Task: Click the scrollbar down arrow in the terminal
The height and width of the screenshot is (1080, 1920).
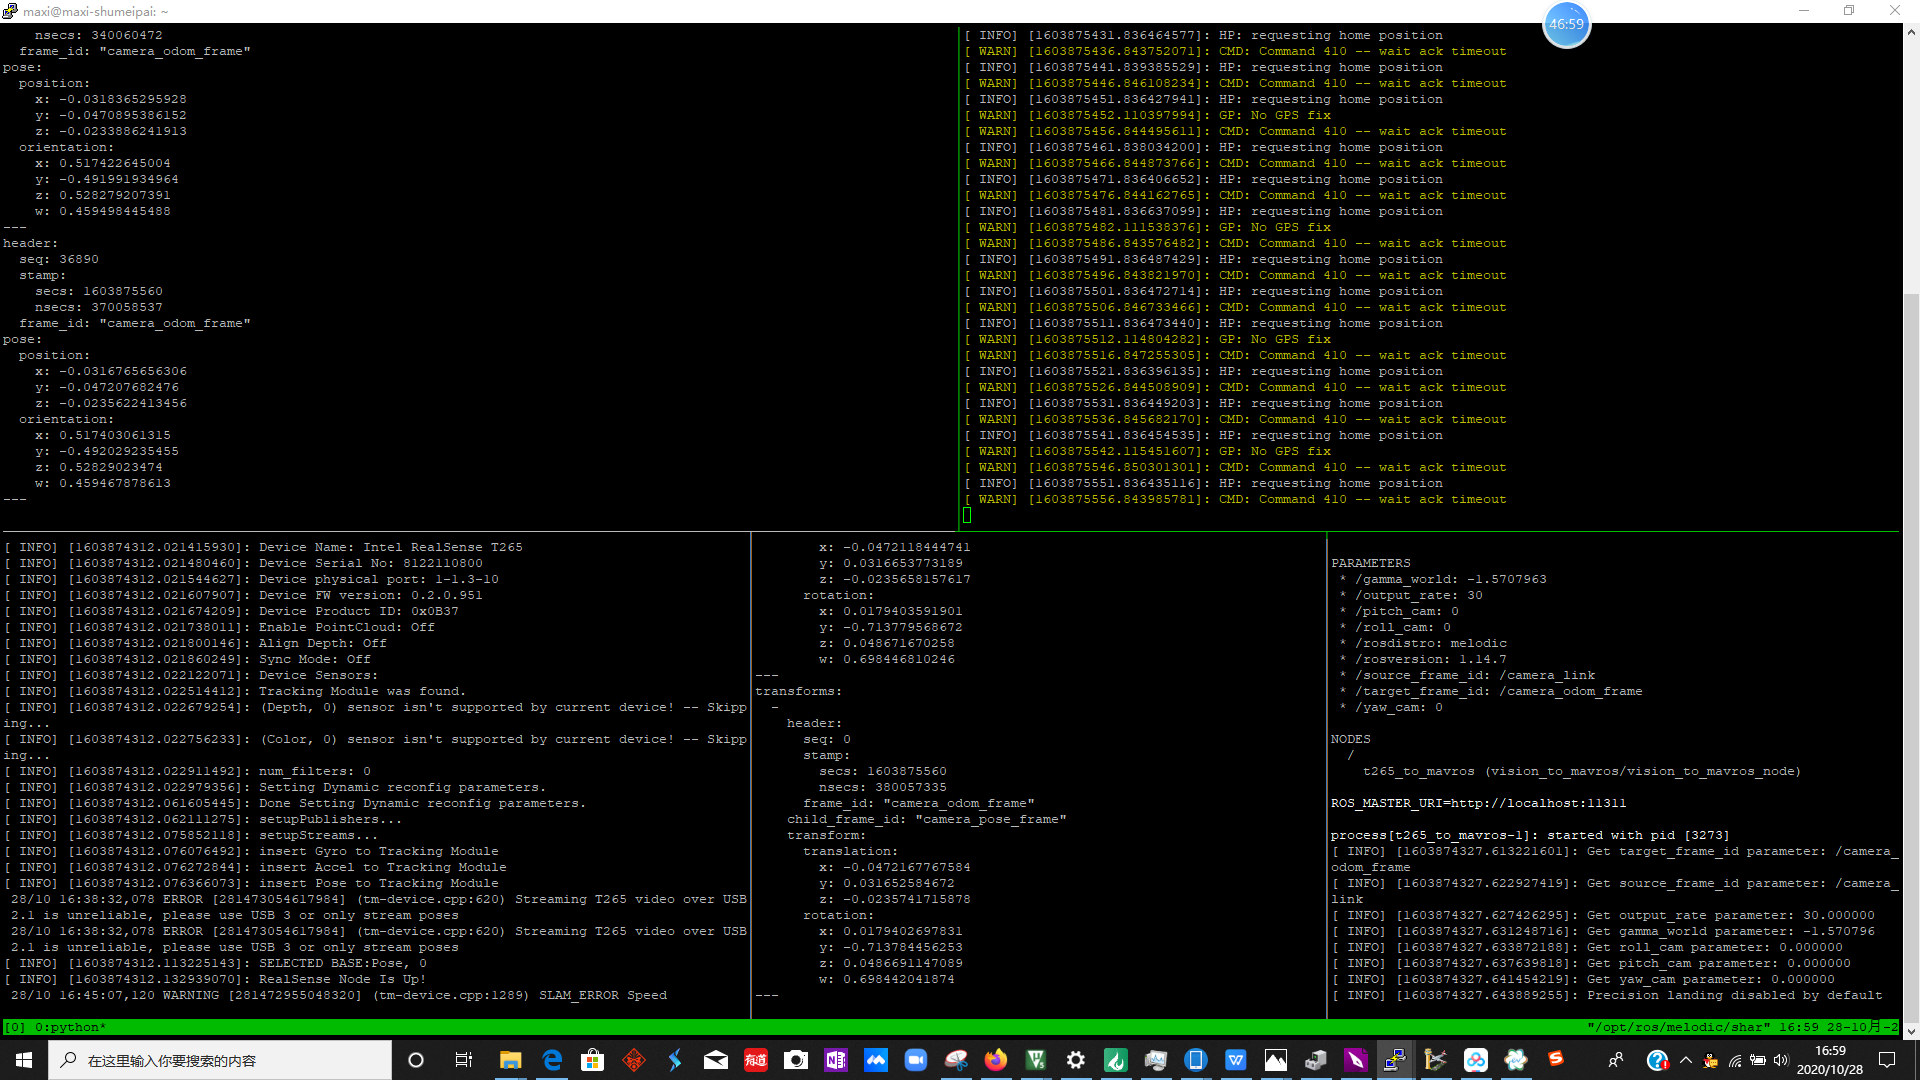Action: [1911, 1030]
